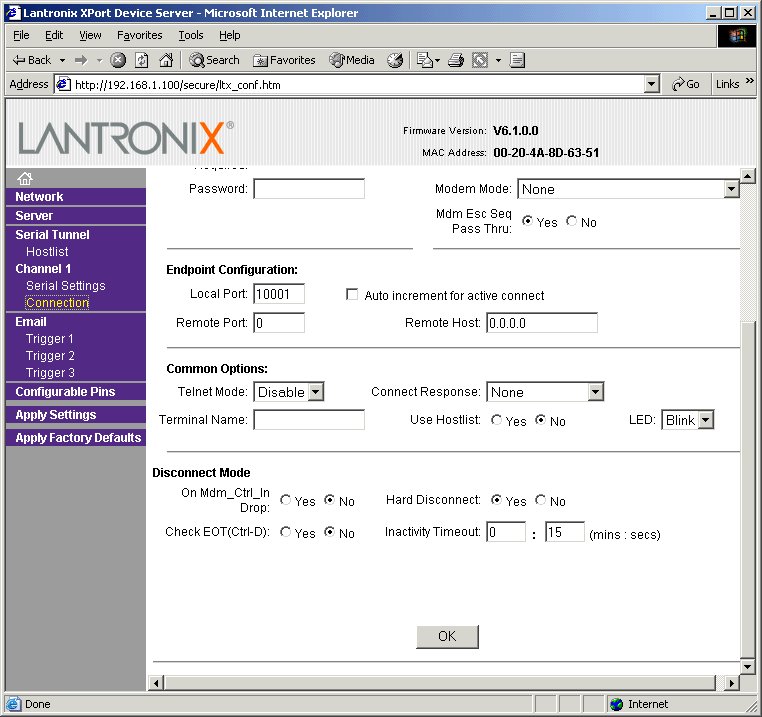
Task: Select Yes for Use Hostlist
Action: pos(496,420)
